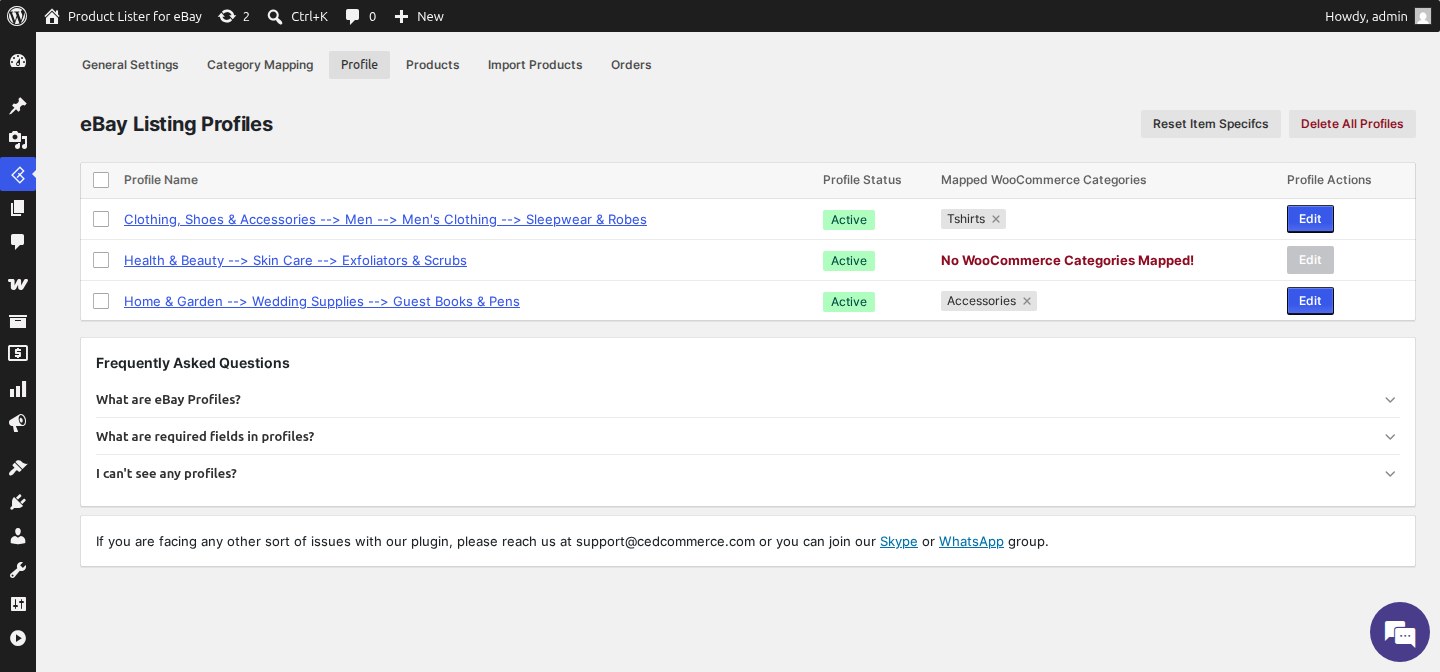Click Active status of Exfoliators & Scrubs
1440x672 pixels.
pyautogui.click(x=849, y=261)
